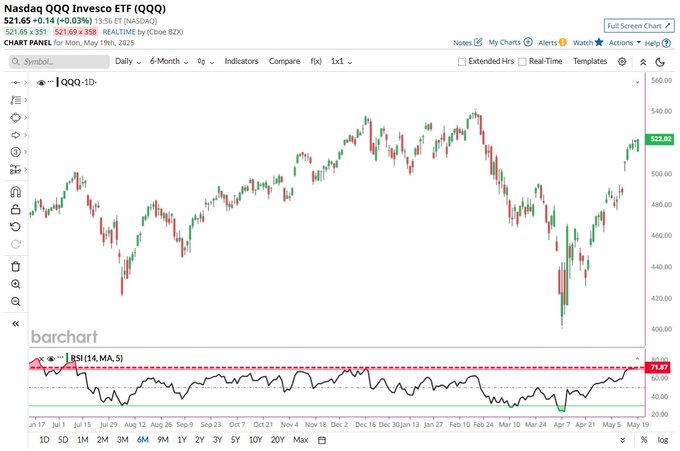Open the Compare menu

284,61
